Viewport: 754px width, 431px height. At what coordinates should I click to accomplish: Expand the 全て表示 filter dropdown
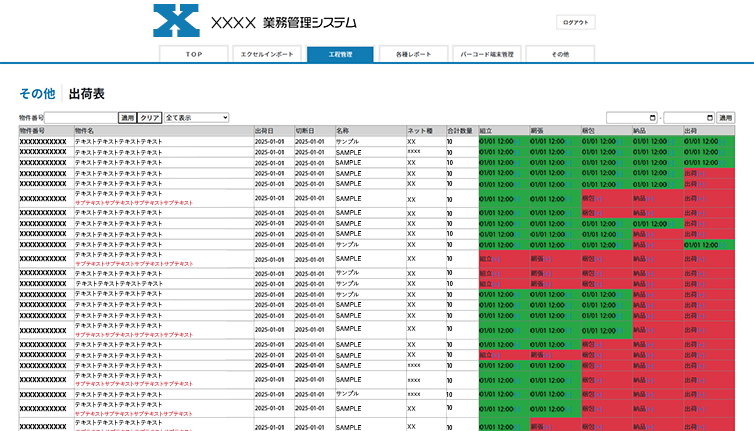197,118
